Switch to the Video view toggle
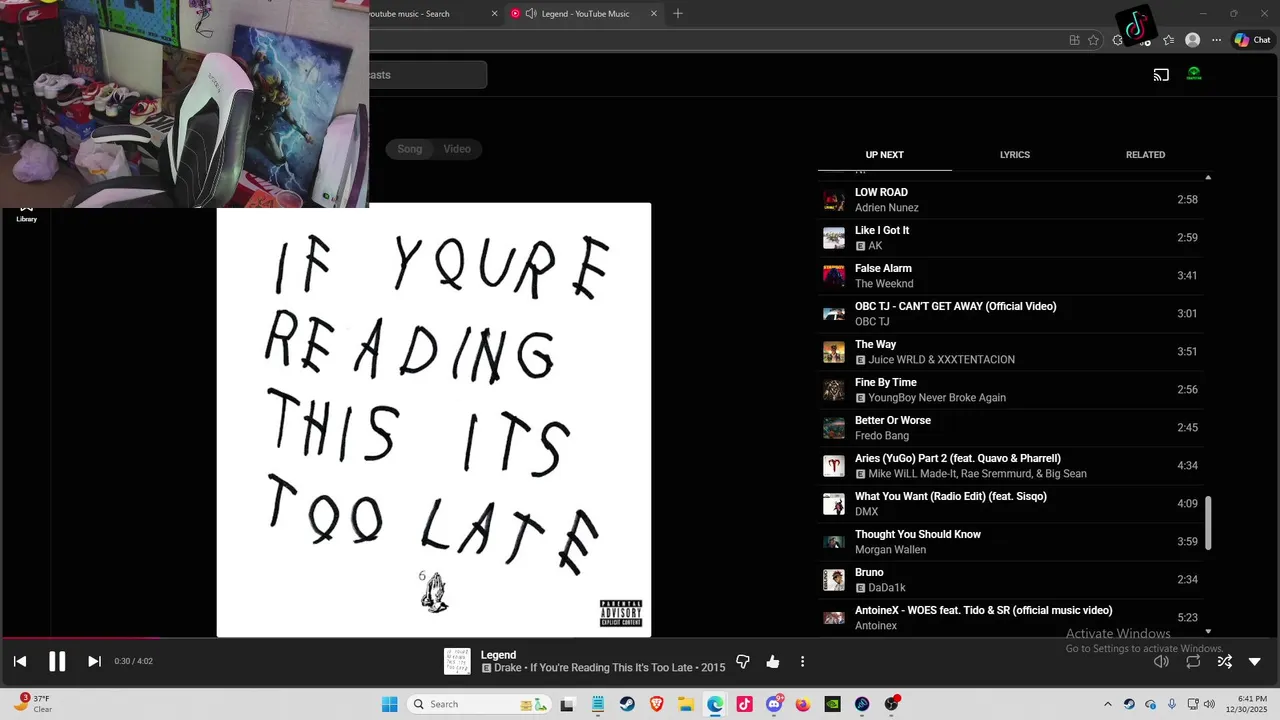The height and width of the screenshot is (720, 1280). click(x=457, y=149)
